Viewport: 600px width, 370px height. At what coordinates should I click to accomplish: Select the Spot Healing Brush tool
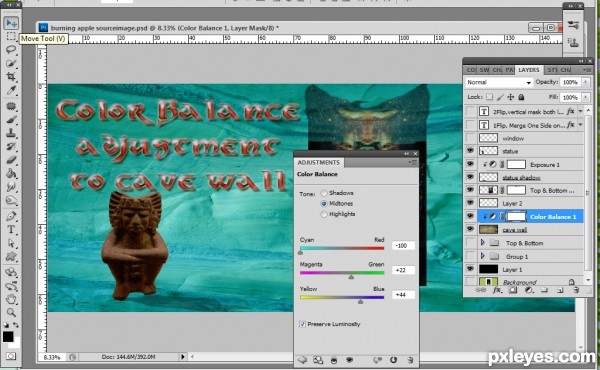11,106
